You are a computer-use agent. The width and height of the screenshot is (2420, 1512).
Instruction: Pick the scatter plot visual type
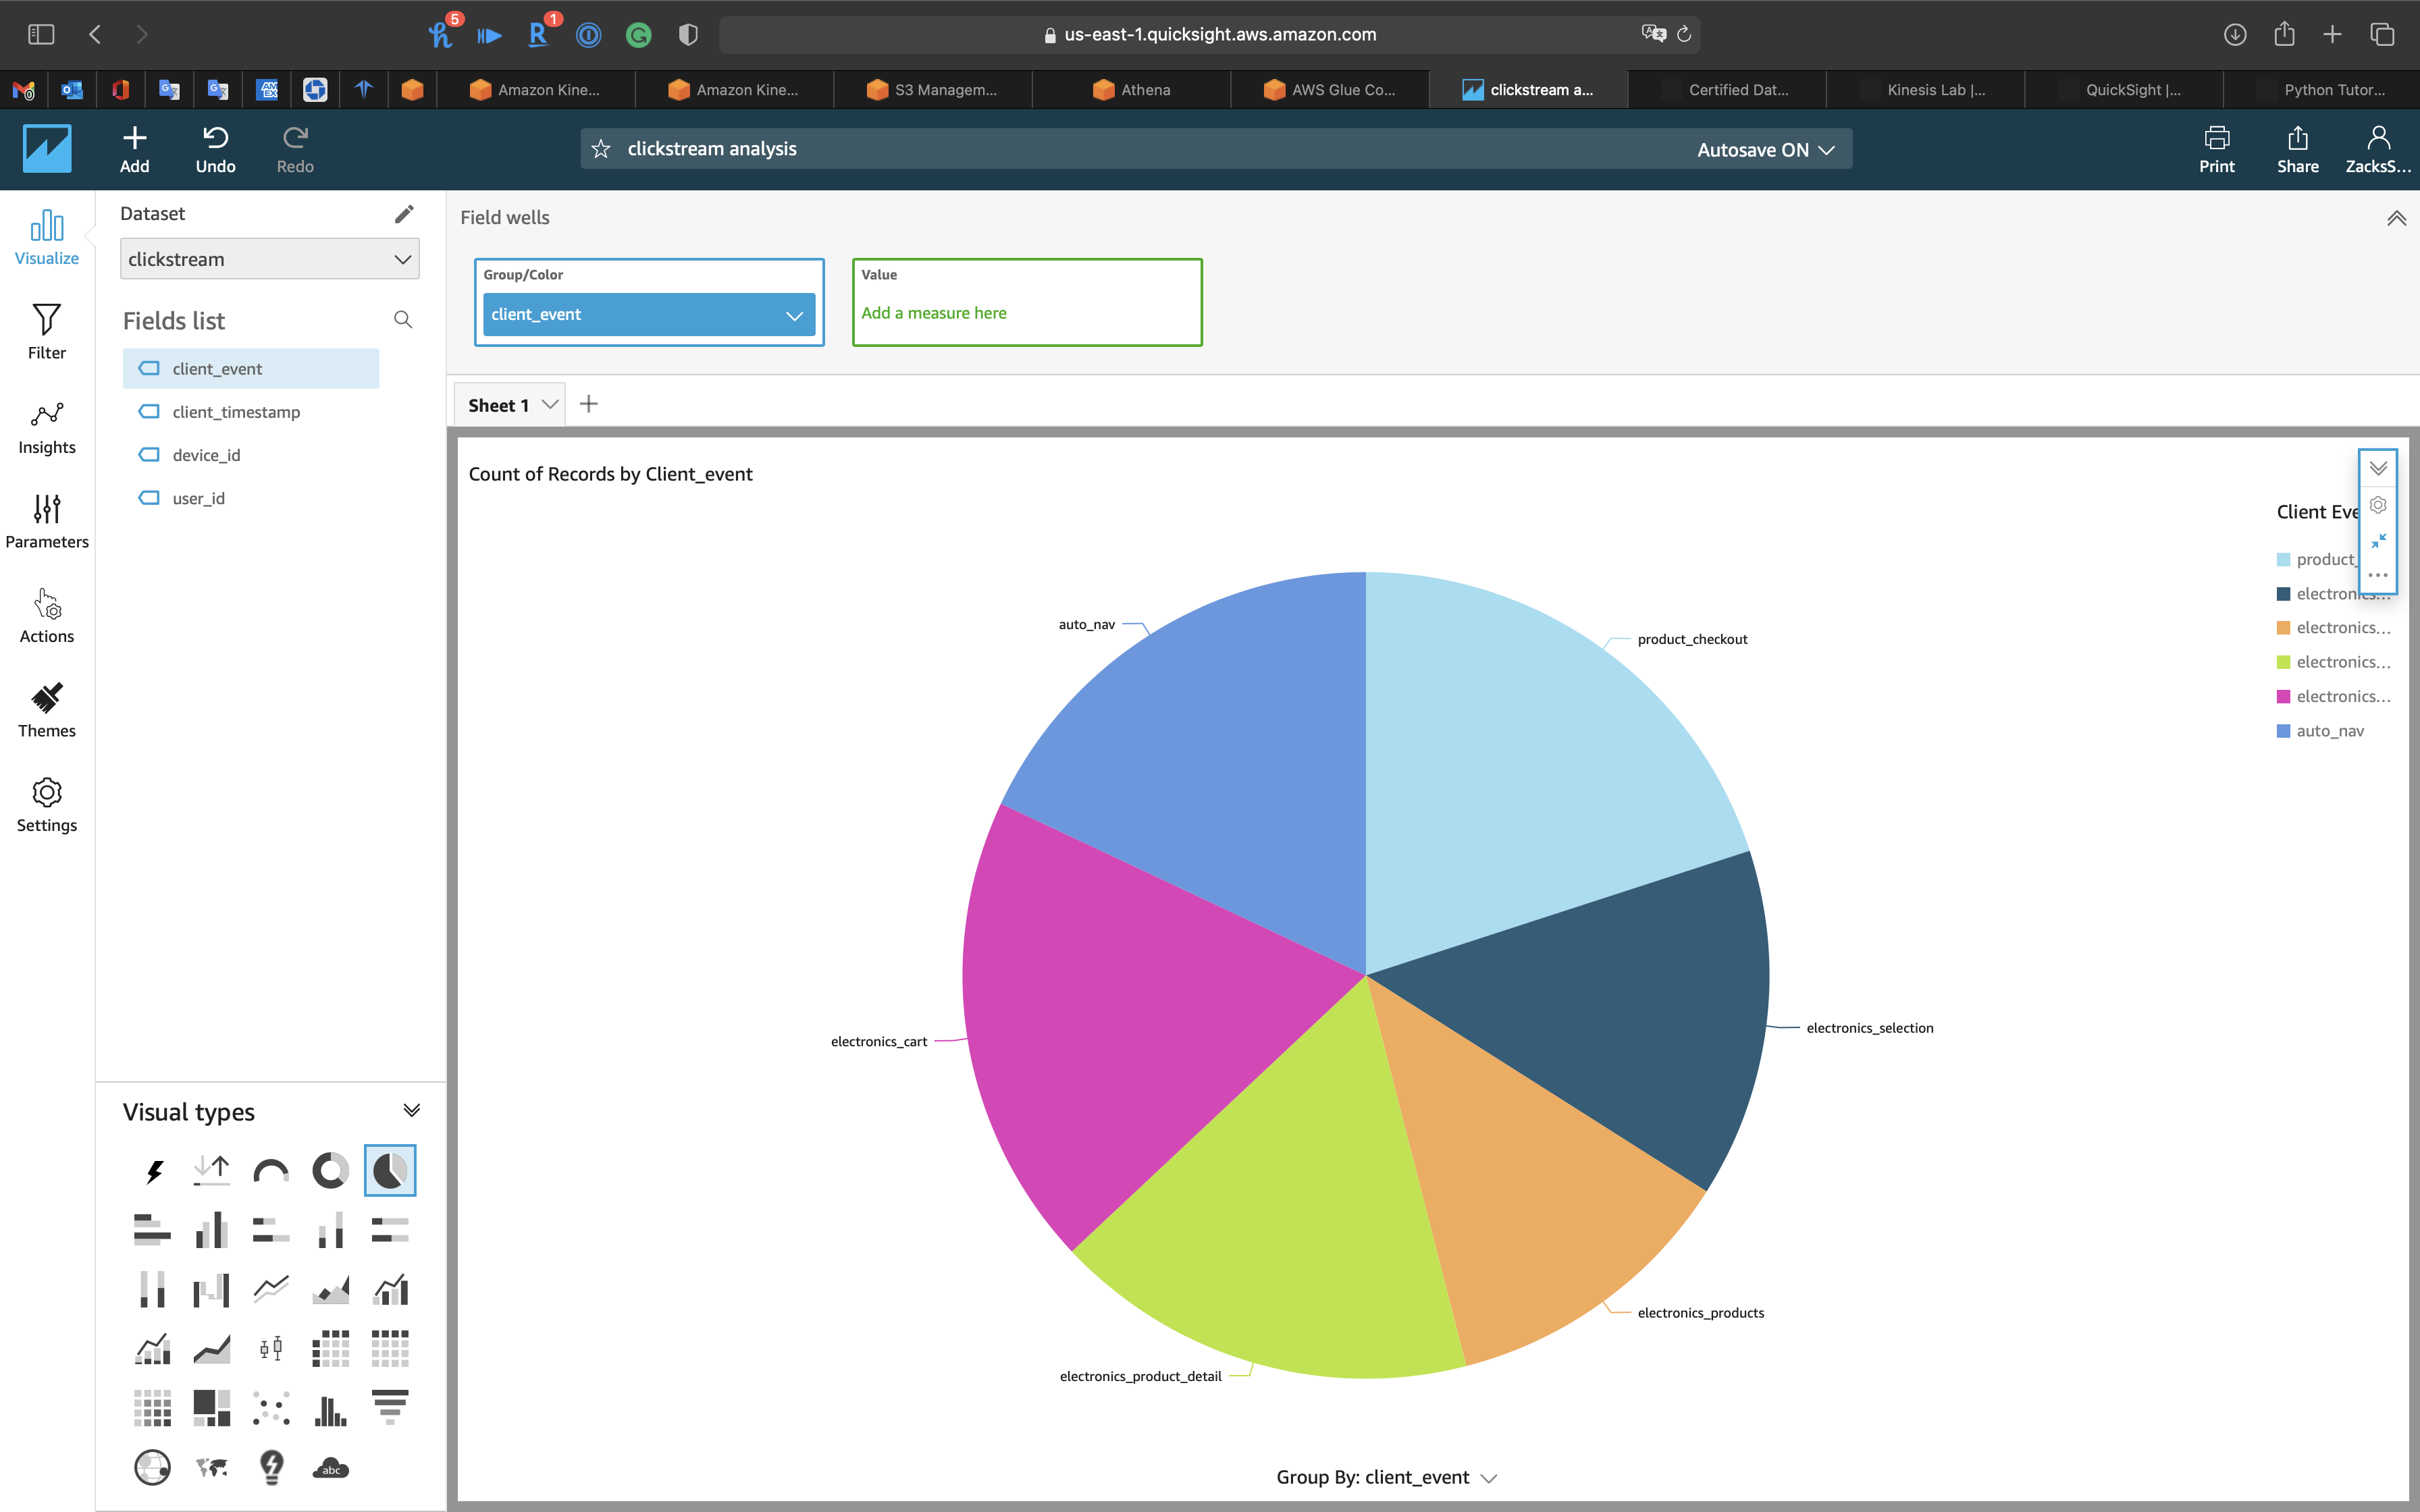271,1408
